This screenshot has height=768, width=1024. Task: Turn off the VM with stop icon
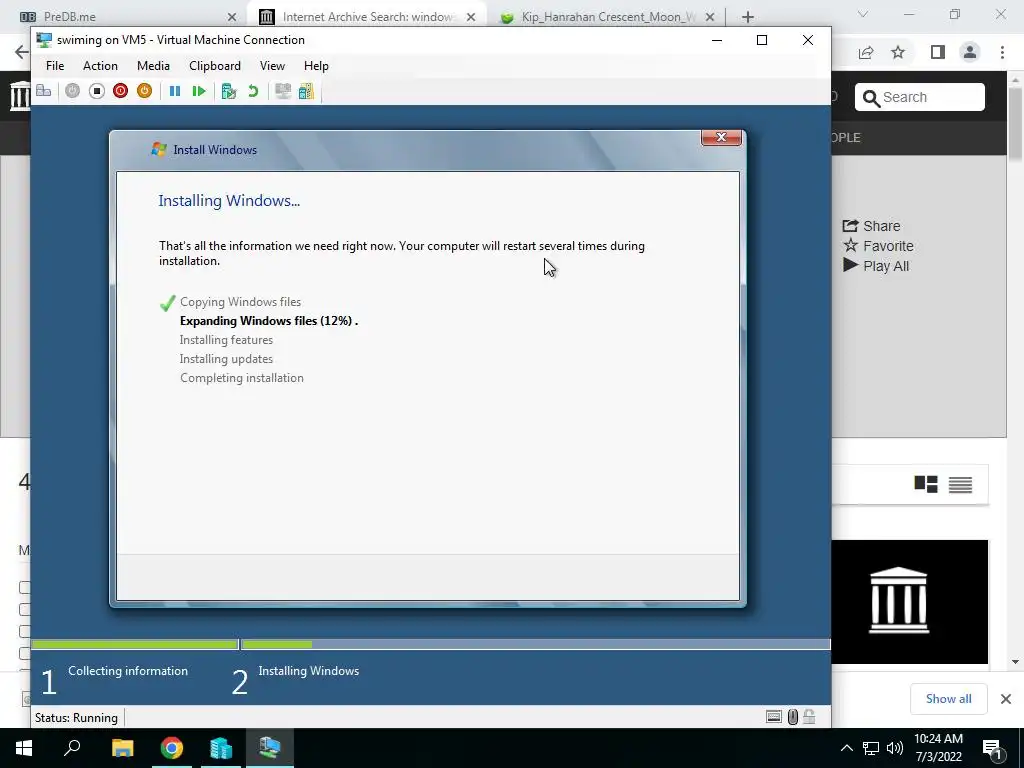coord(97,91)
